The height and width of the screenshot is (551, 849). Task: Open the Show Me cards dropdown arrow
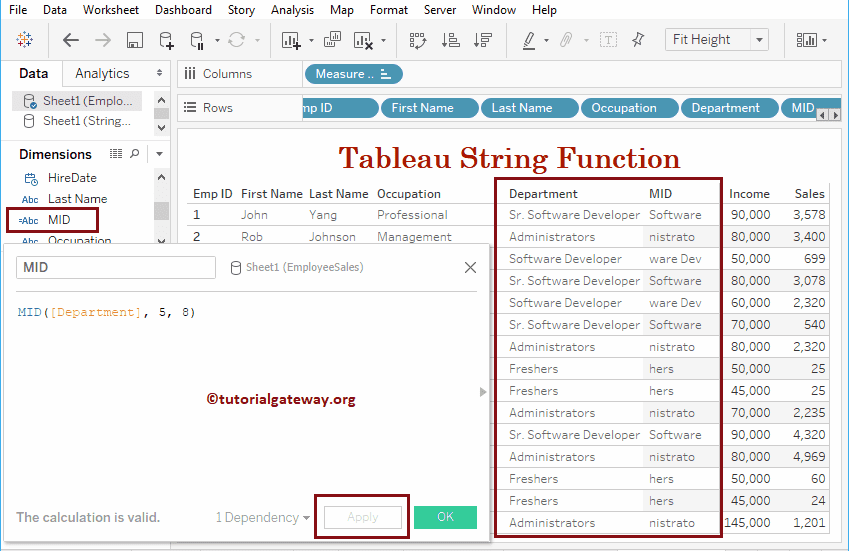point(825,41)
